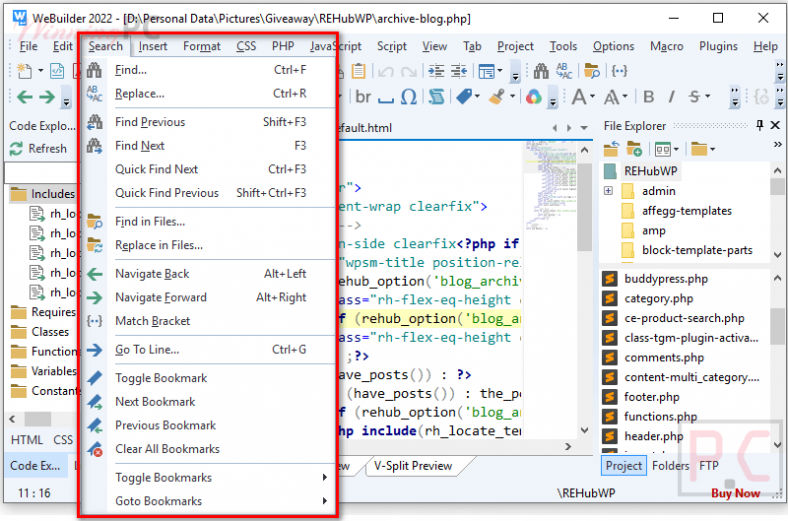
Task: Open Go To Line... dialog
Action: tap(209, 350)
